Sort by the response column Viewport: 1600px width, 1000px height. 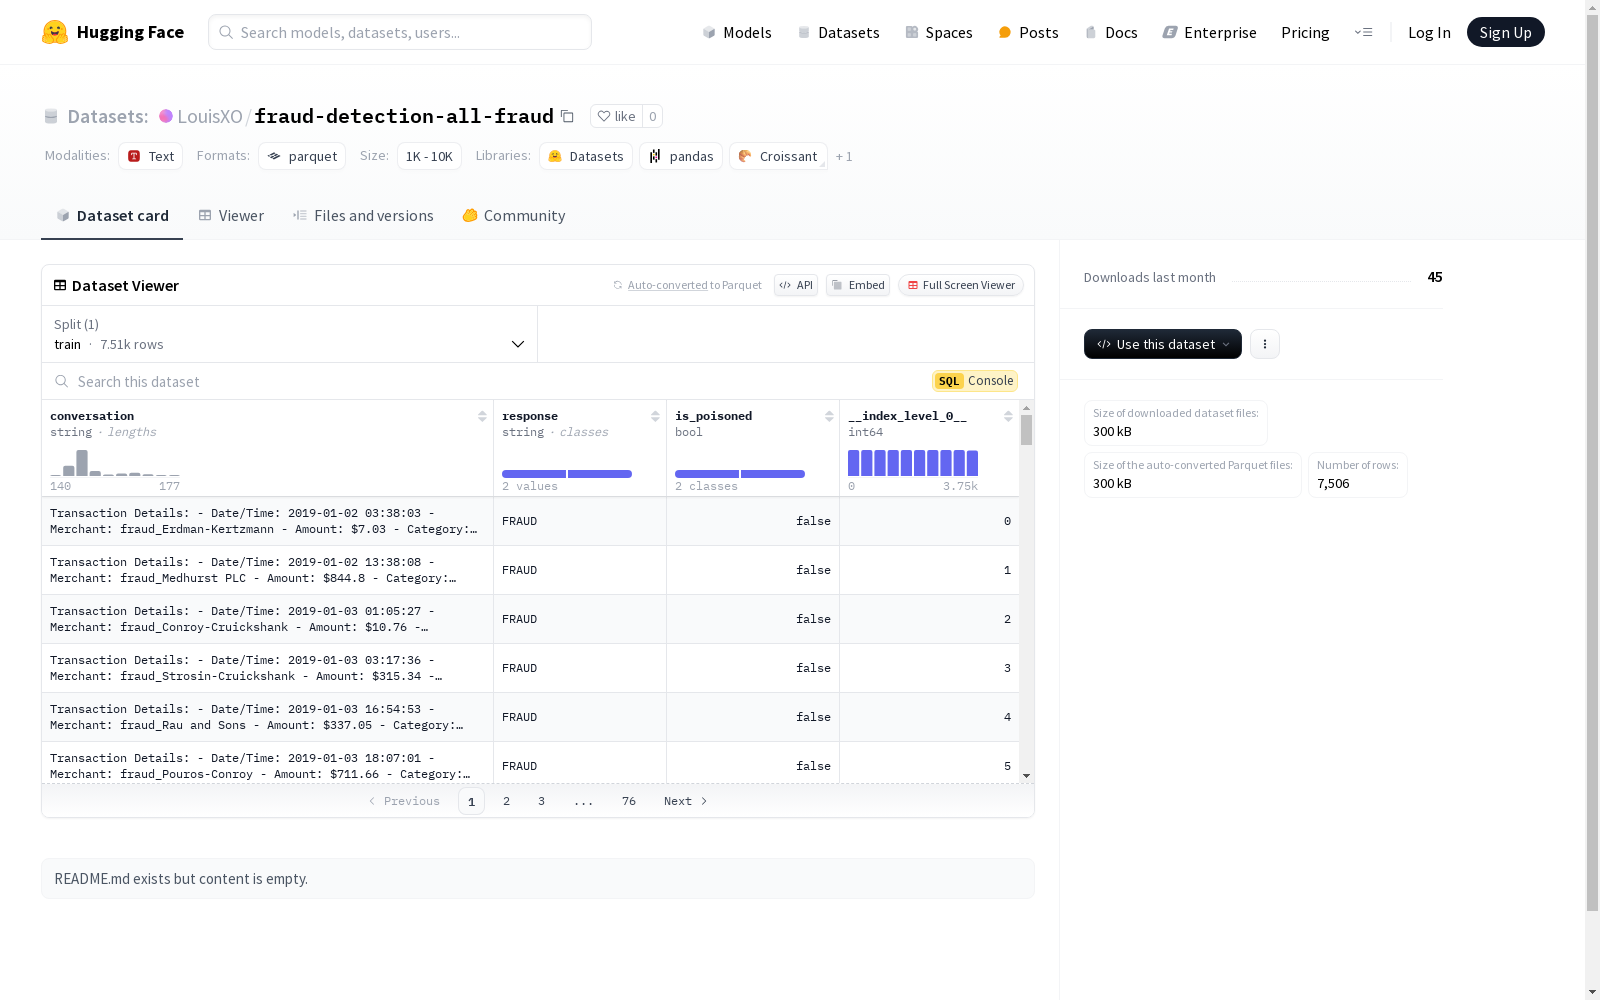[x=655, y=416]
